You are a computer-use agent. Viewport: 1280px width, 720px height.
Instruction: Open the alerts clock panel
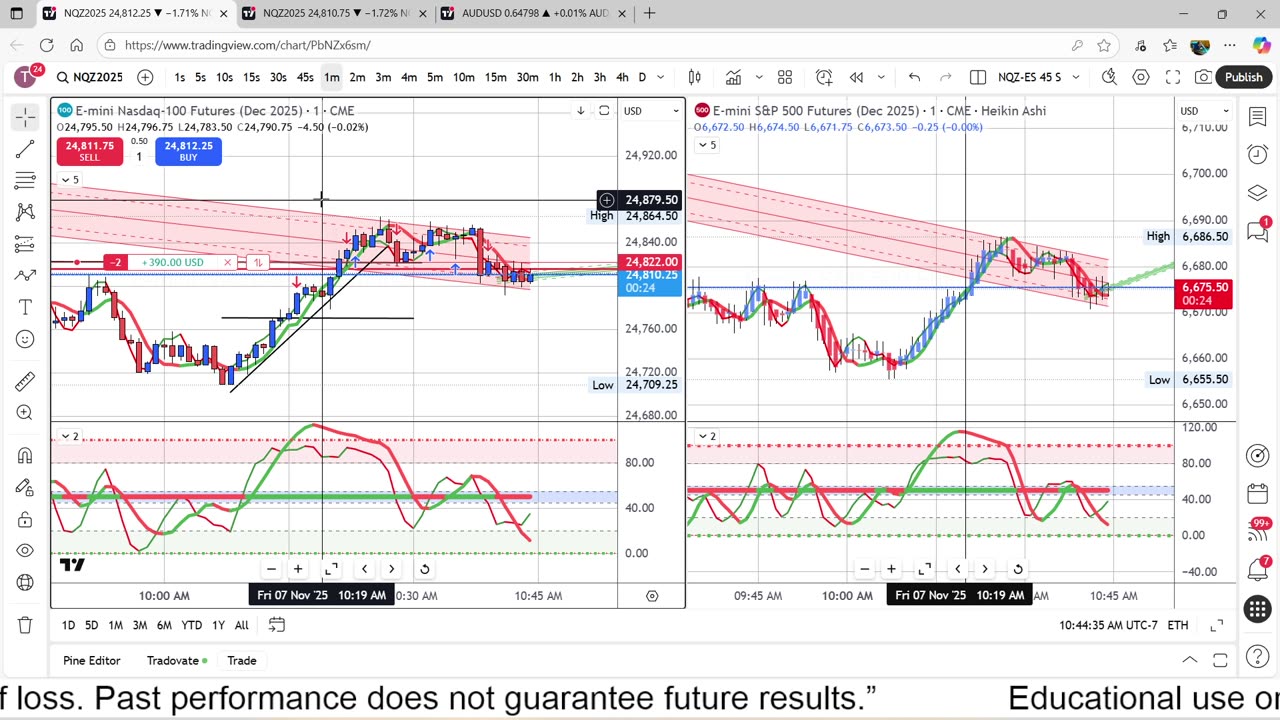[1257, 154]
